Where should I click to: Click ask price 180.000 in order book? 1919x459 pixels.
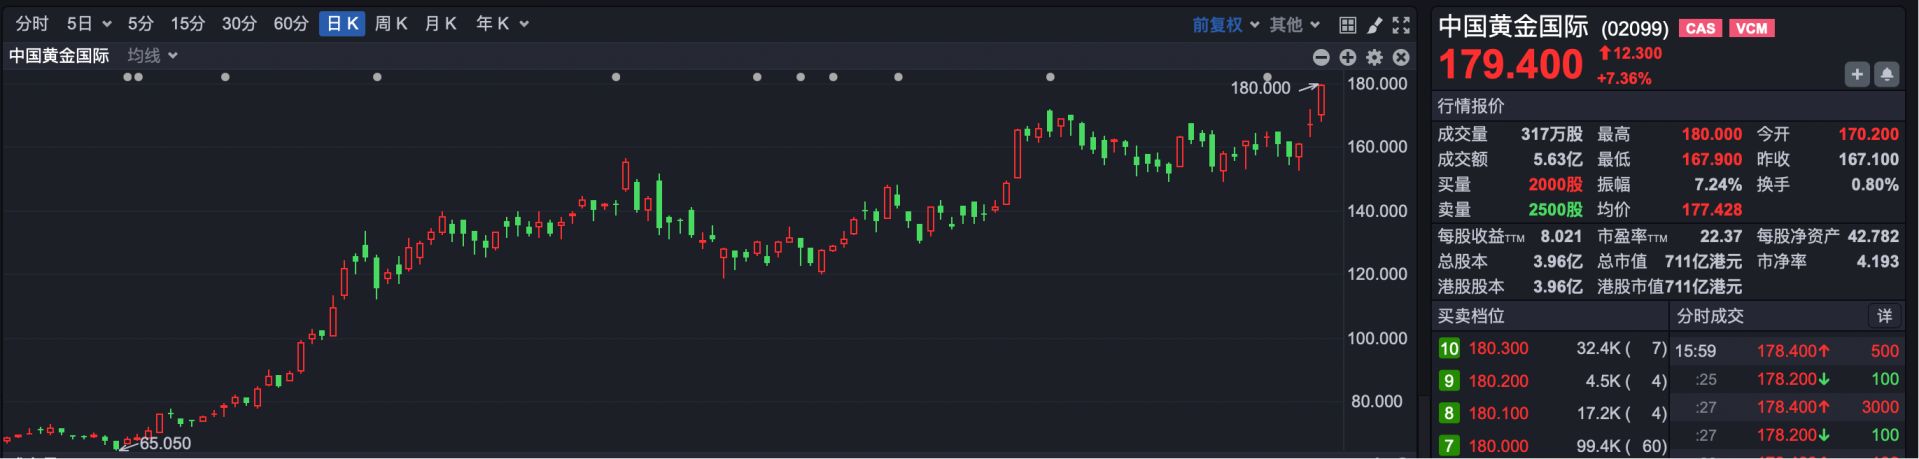point(1498,446)
